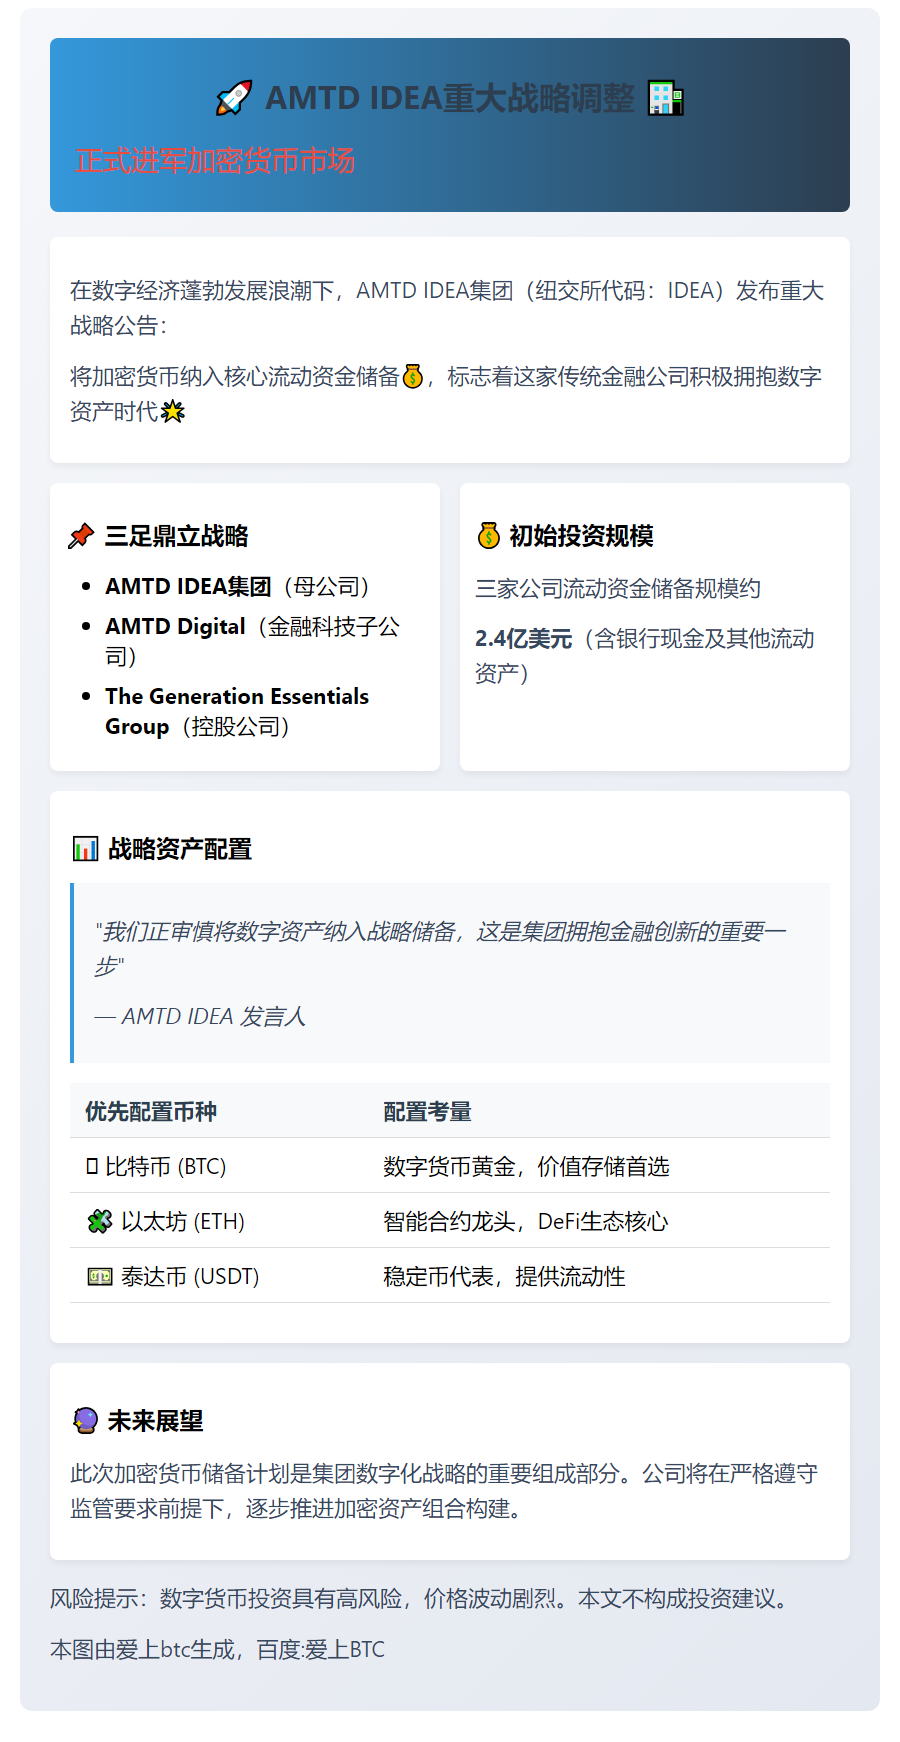The image size is (900, 1742).
Task: Click the heading 初始投资规模
Action: 582,537
